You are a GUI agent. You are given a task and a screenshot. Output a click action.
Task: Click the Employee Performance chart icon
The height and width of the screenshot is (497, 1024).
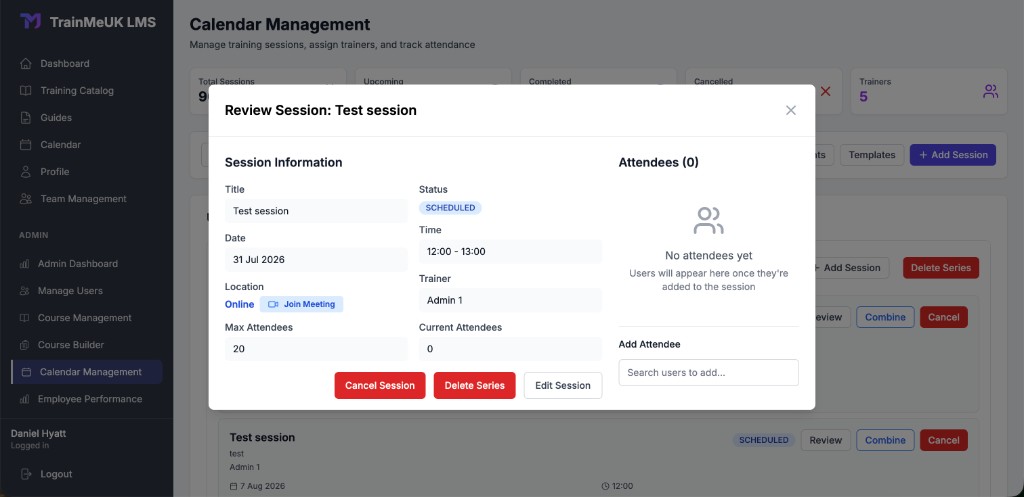[24, 399]
